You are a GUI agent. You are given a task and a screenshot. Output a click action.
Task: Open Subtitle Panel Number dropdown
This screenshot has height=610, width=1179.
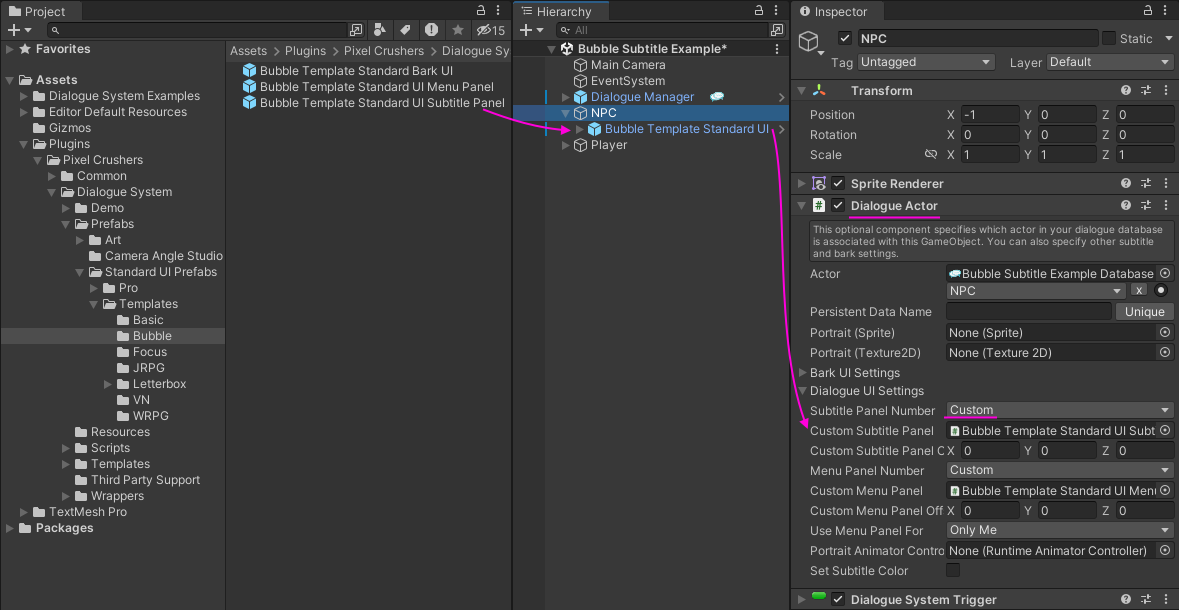pos(1059,410)
